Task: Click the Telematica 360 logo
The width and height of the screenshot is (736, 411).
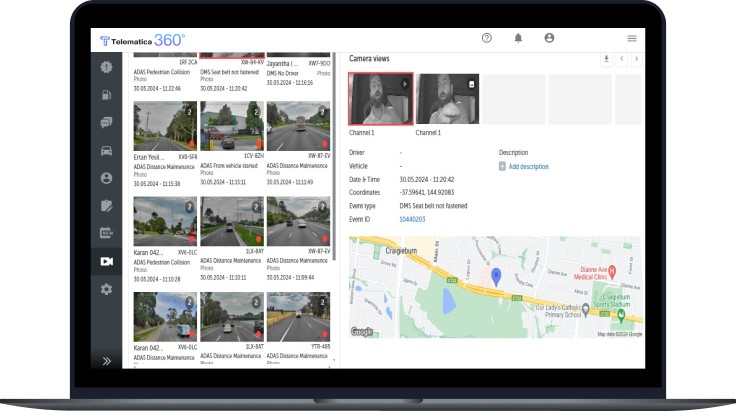Action: pyautogui.click(x=143, y=40)
